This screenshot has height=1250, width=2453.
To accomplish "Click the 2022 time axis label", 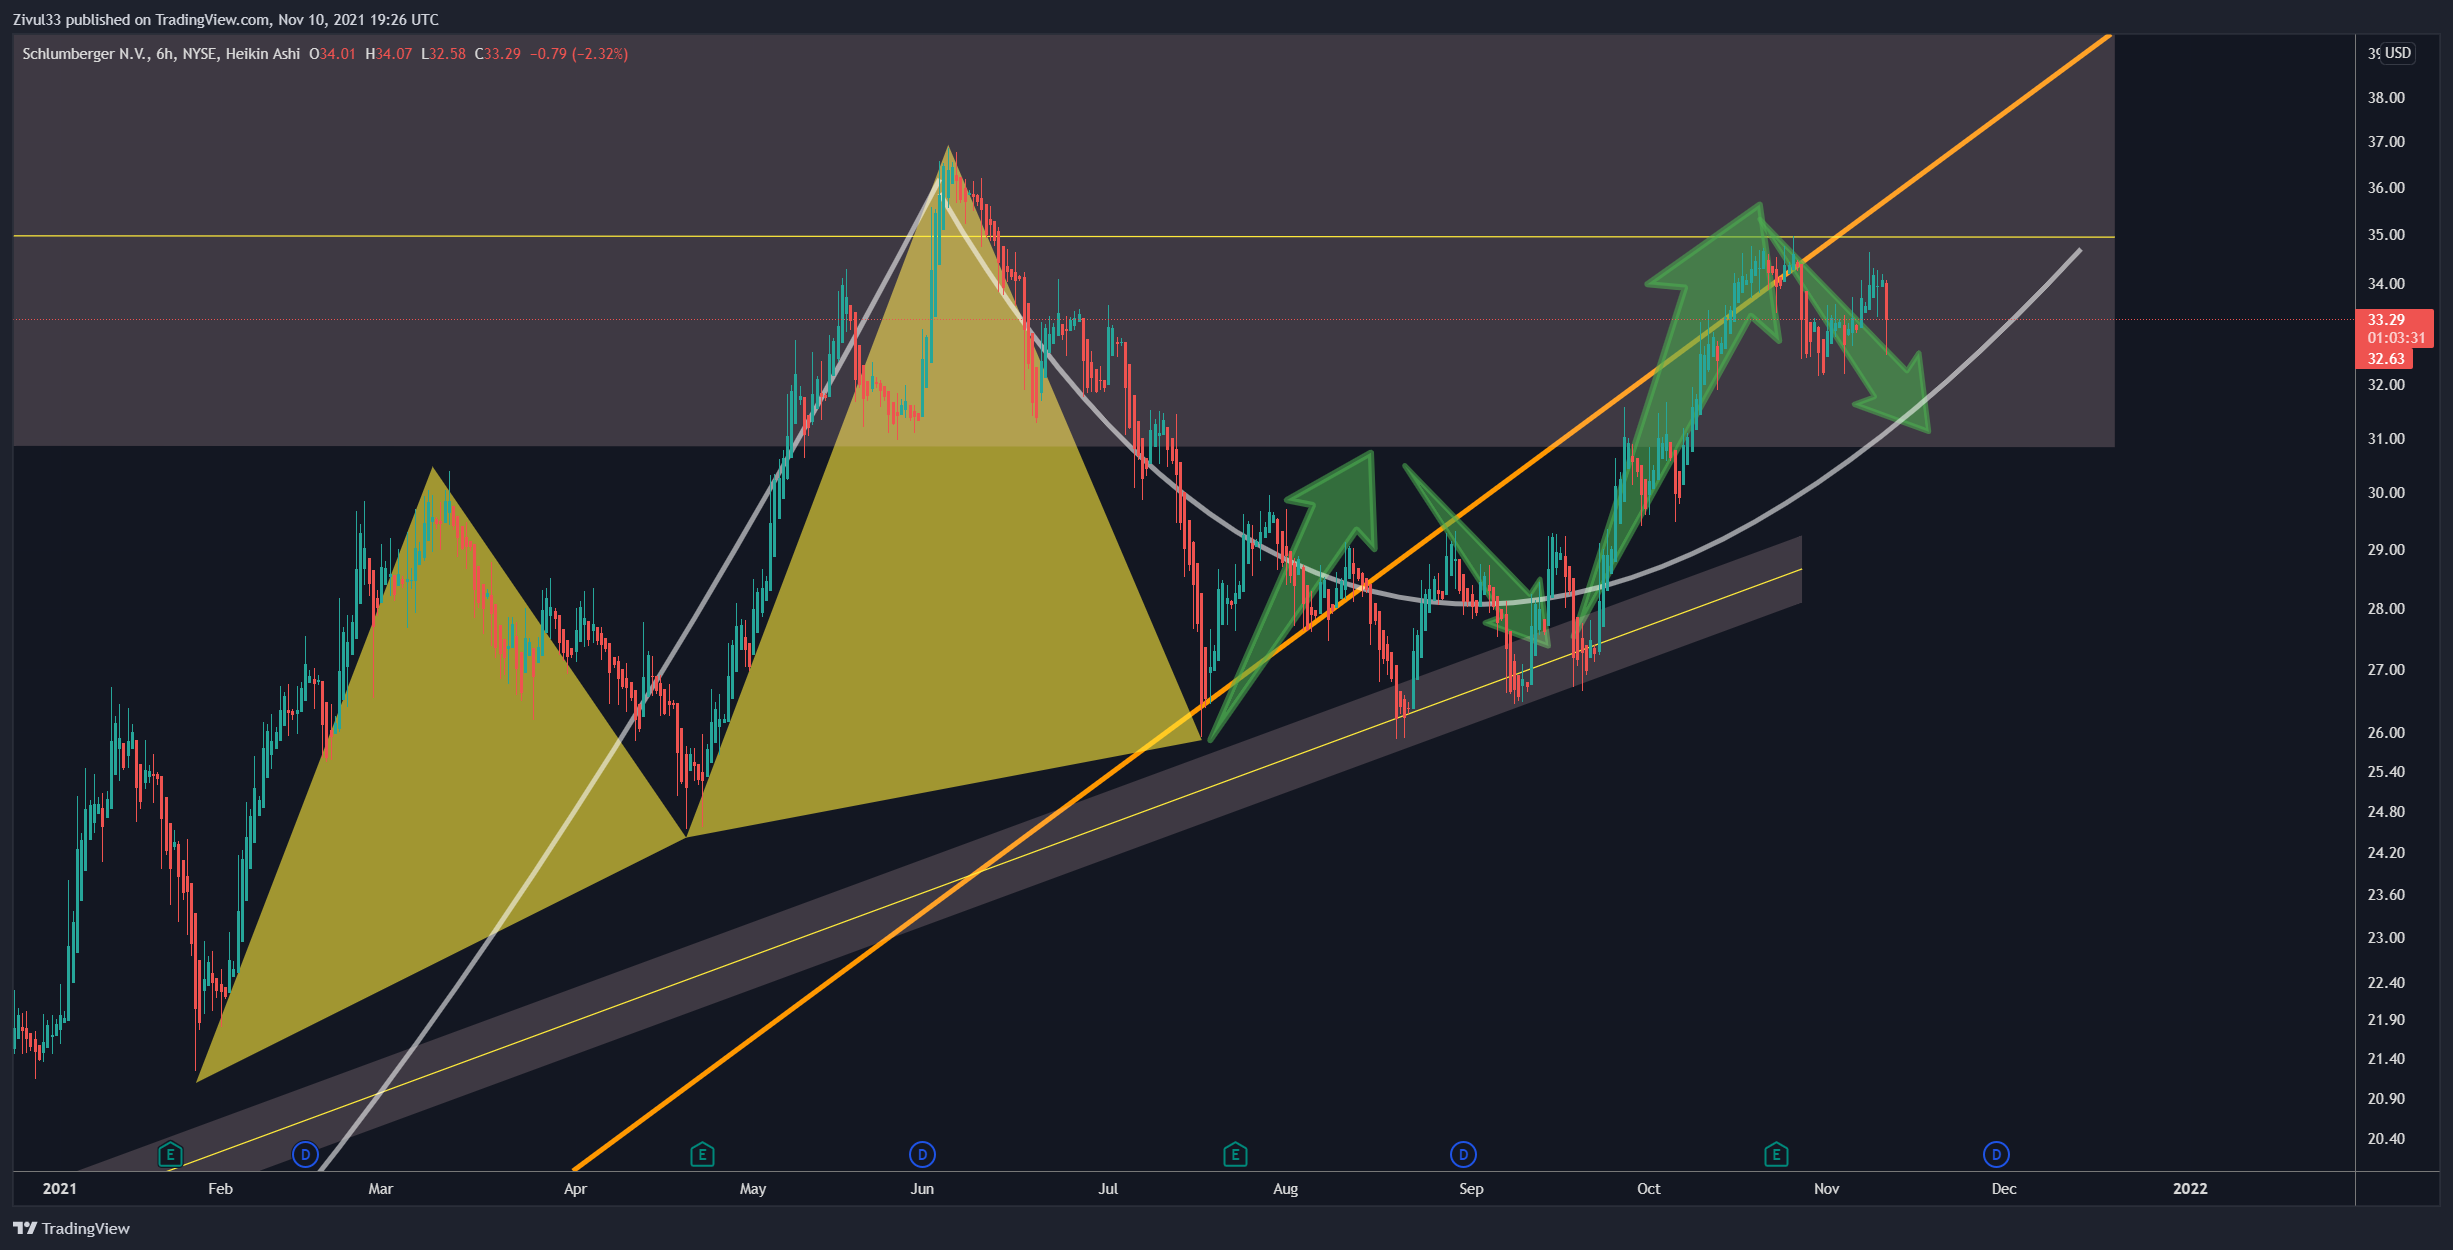I will click(x=2190, y=1189).
